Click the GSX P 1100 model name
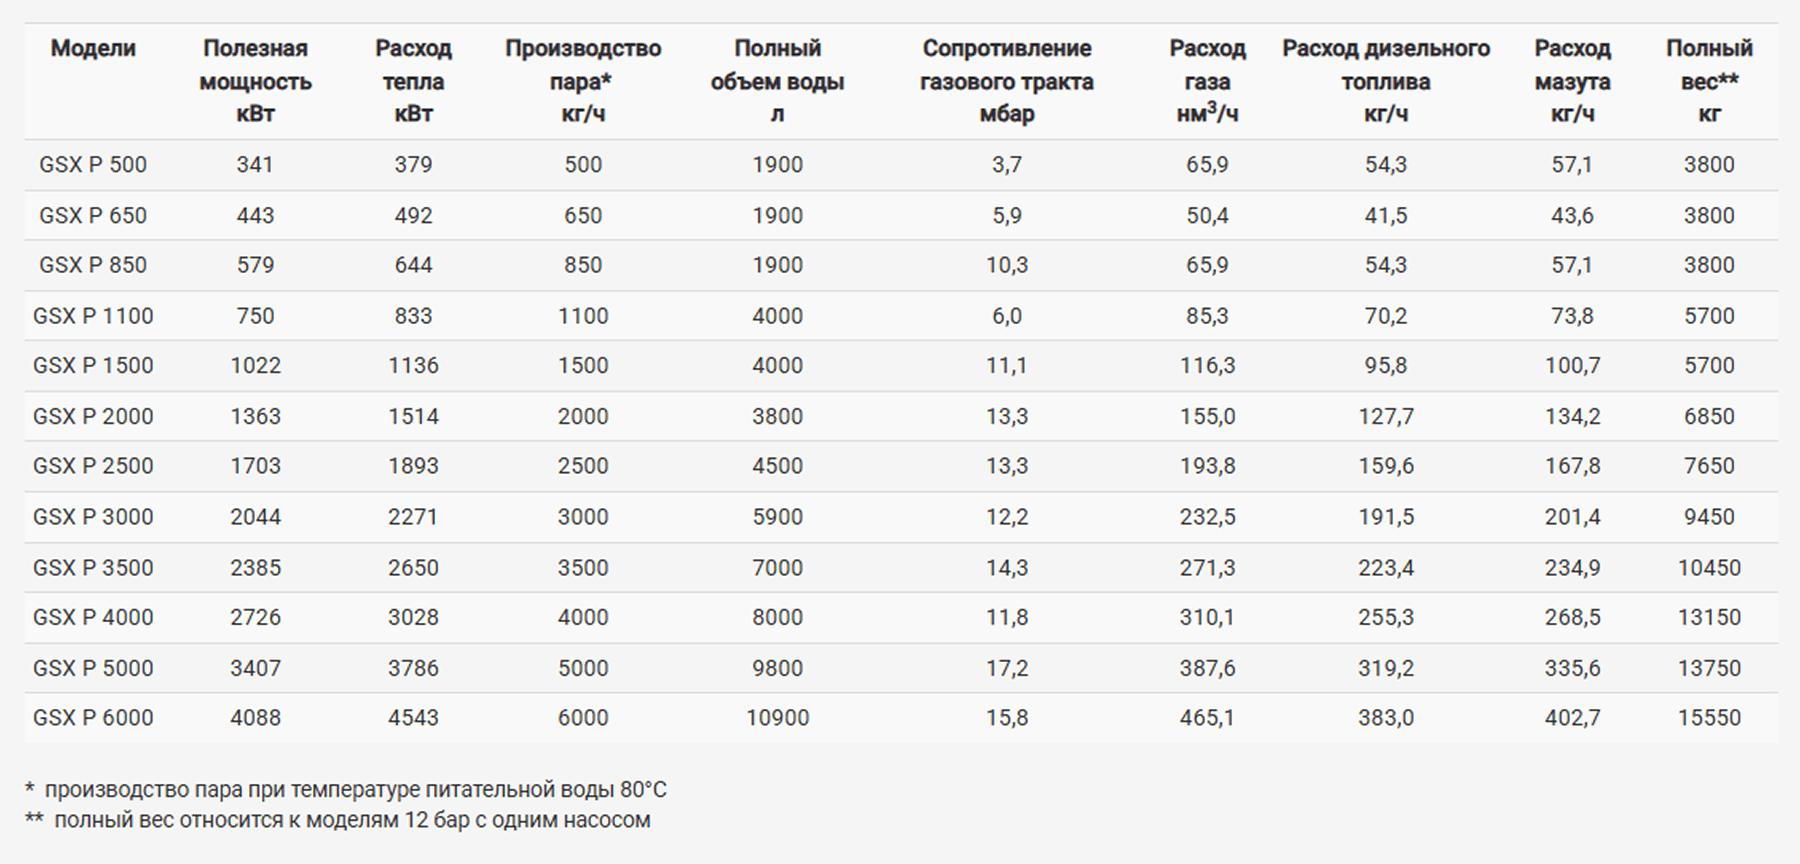The image size is (1800, 864). (93, 316)
